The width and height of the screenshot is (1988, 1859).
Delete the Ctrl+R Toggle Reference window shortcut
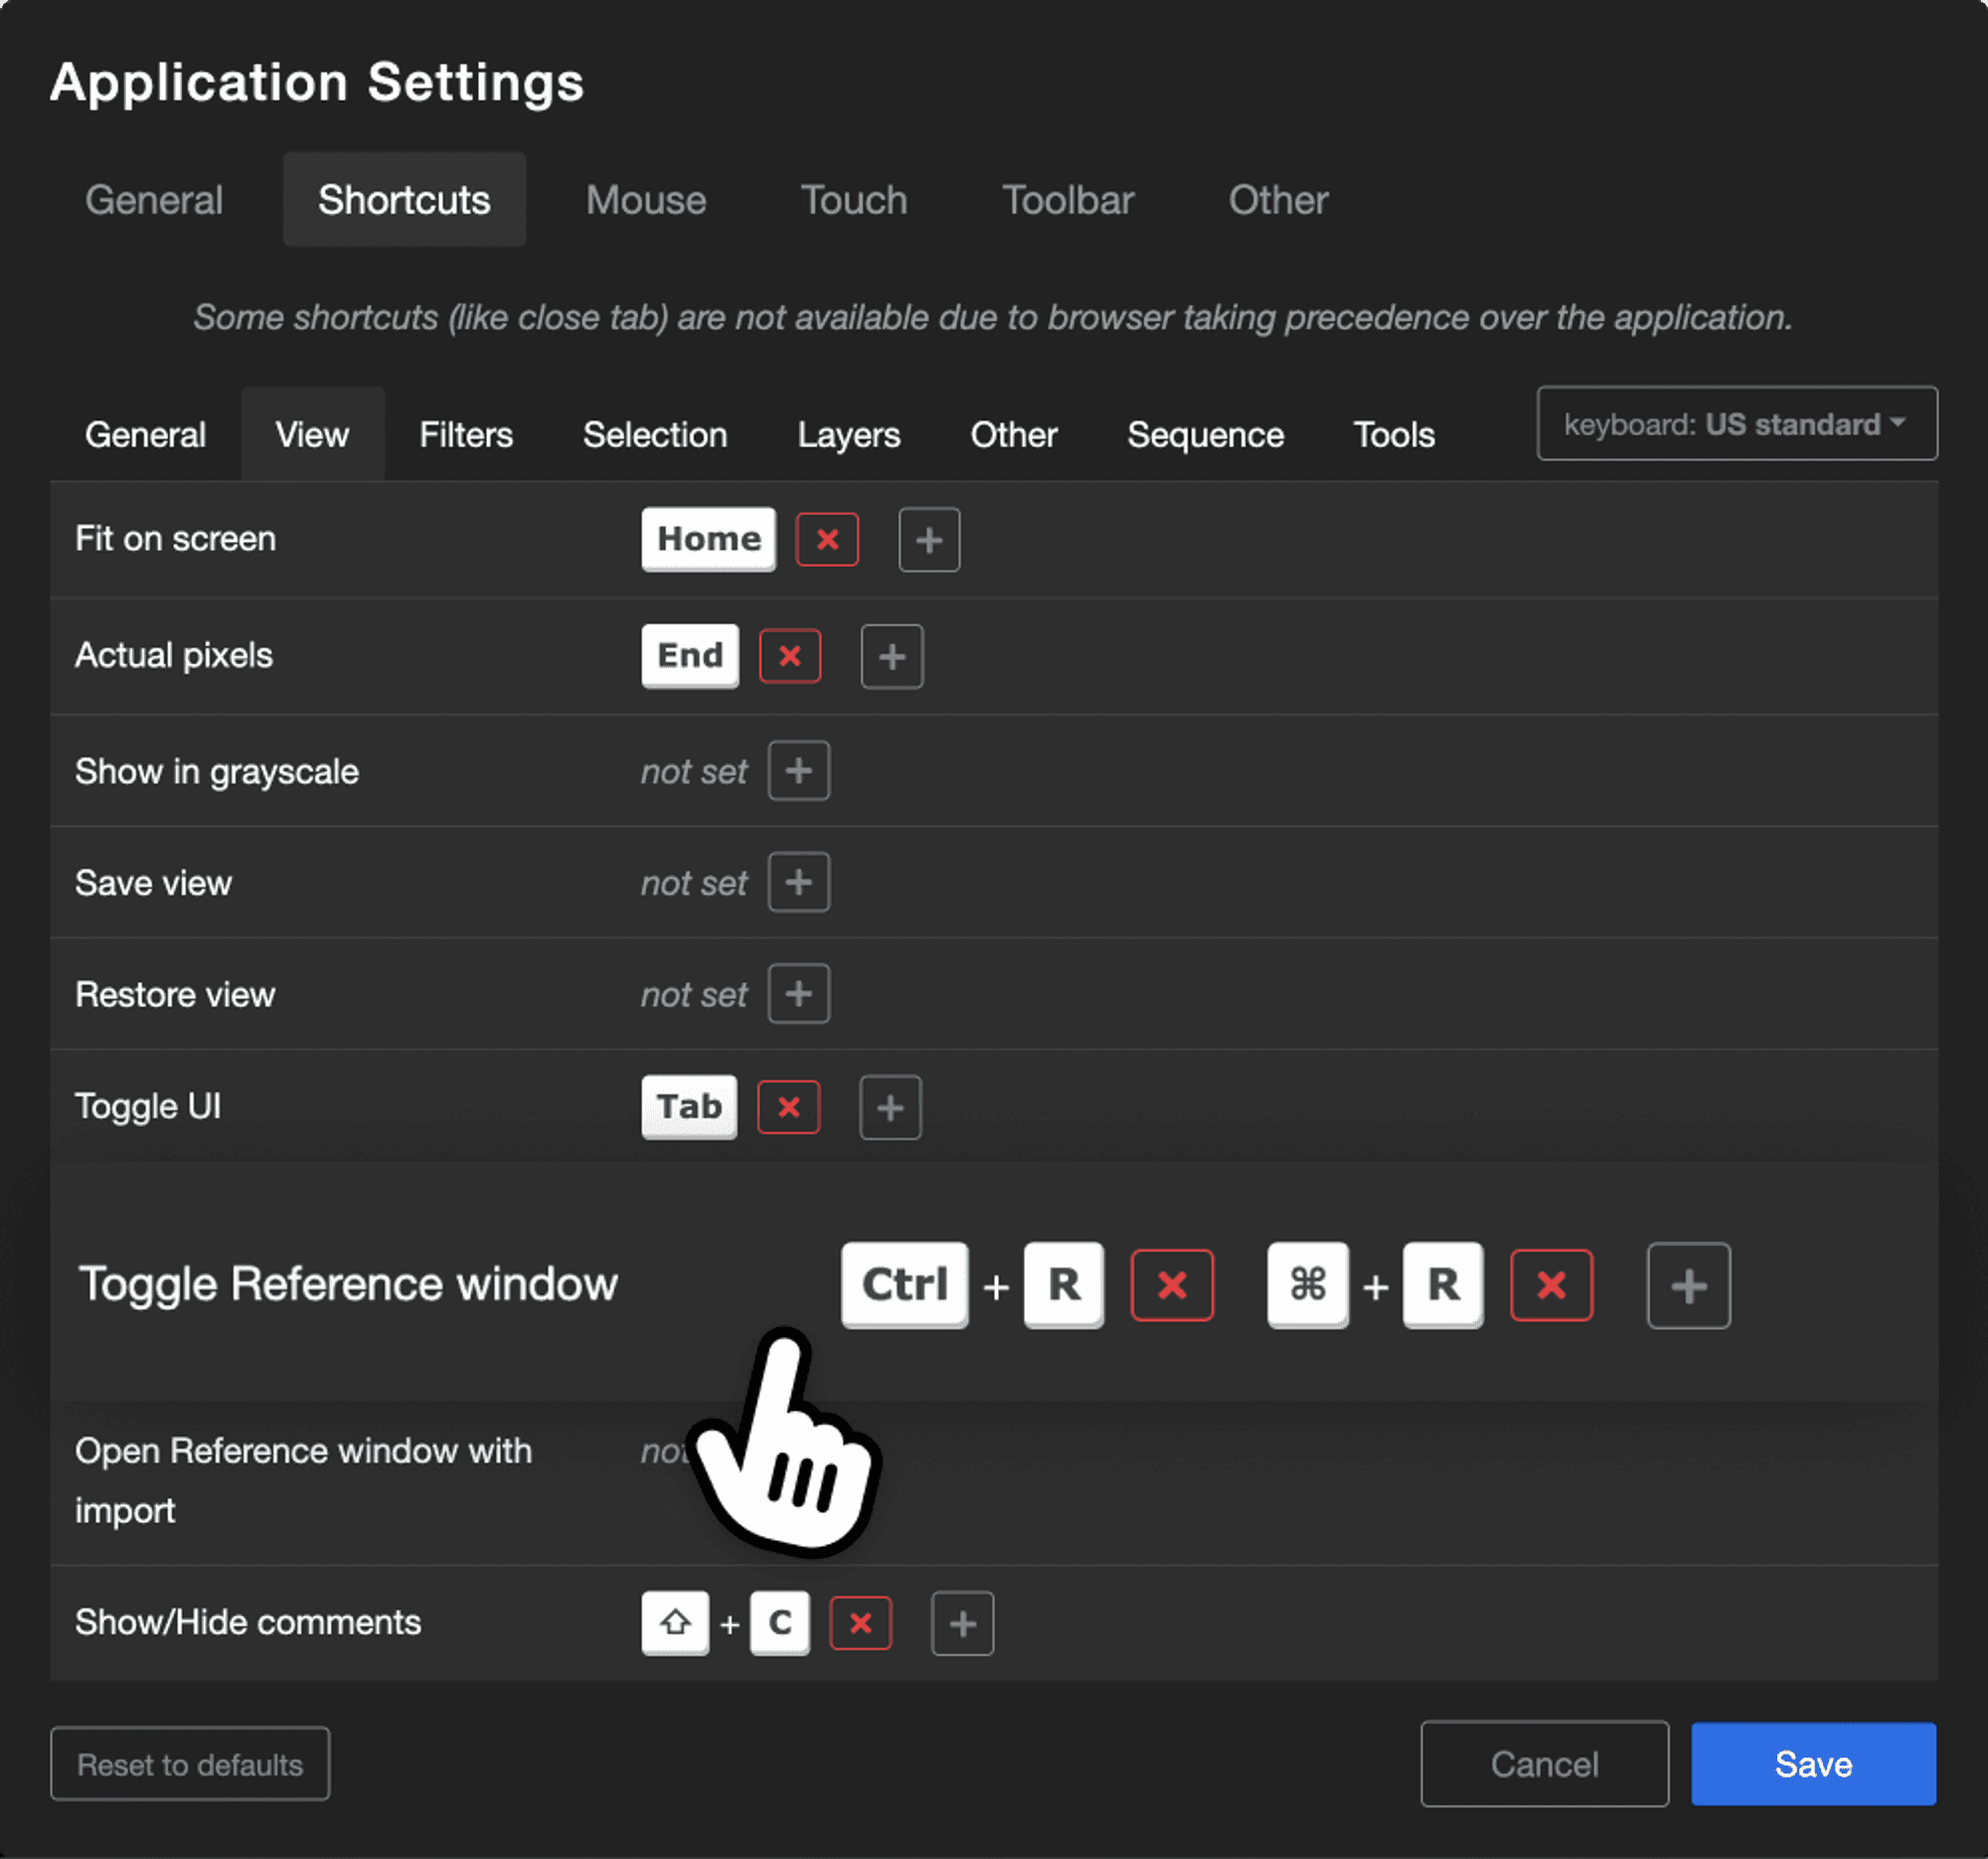coord(1172,1285)
